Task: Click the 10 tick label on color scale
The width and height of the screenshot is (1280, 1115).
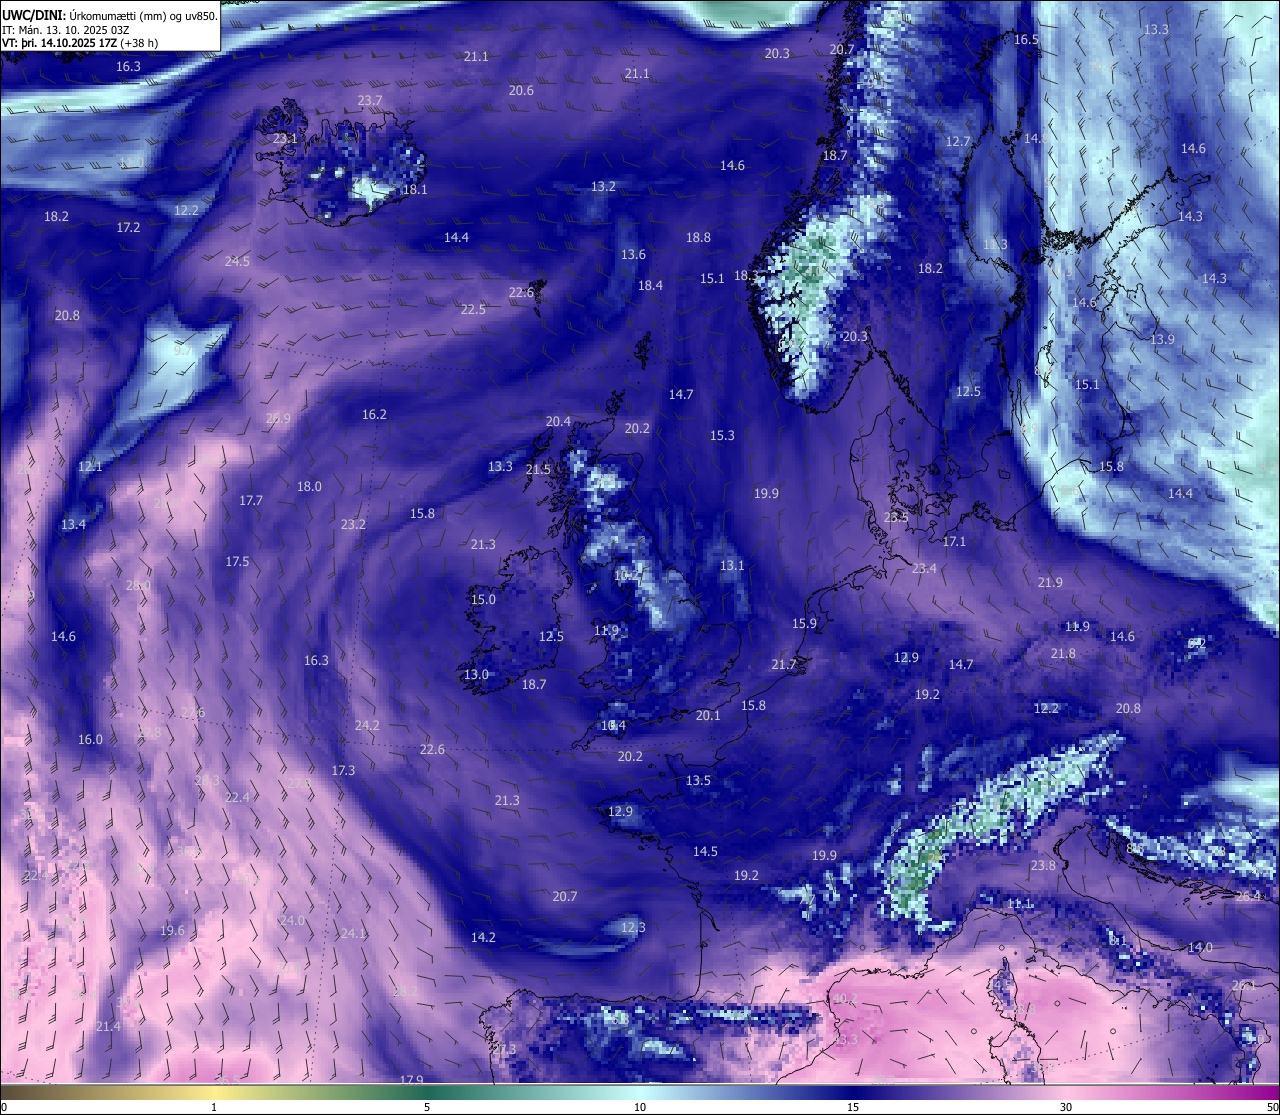Action: coord(640,1107)
